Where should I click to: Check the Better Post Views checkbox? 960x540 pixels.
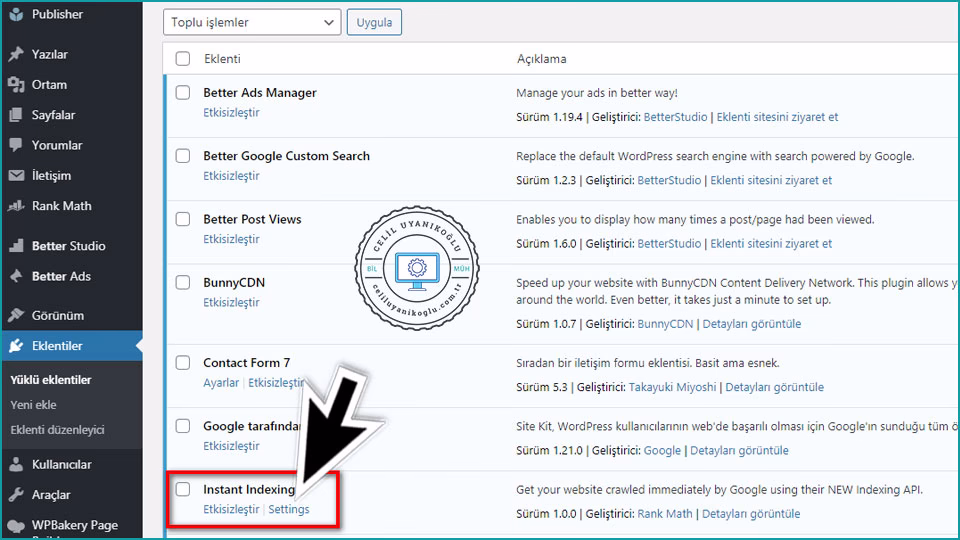(x=182, y=219)
